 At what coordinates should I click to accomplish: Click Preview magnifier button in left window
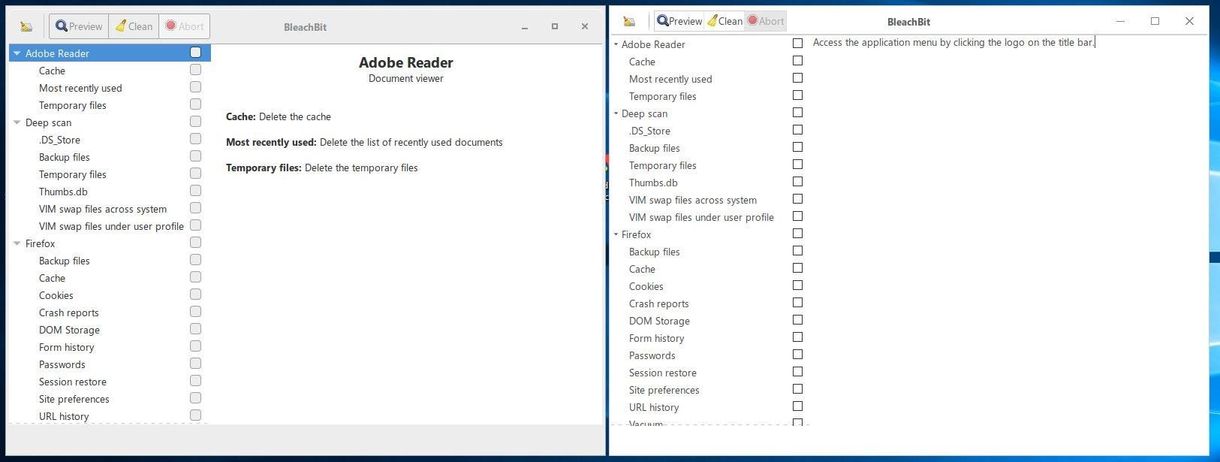coord(79,27)
